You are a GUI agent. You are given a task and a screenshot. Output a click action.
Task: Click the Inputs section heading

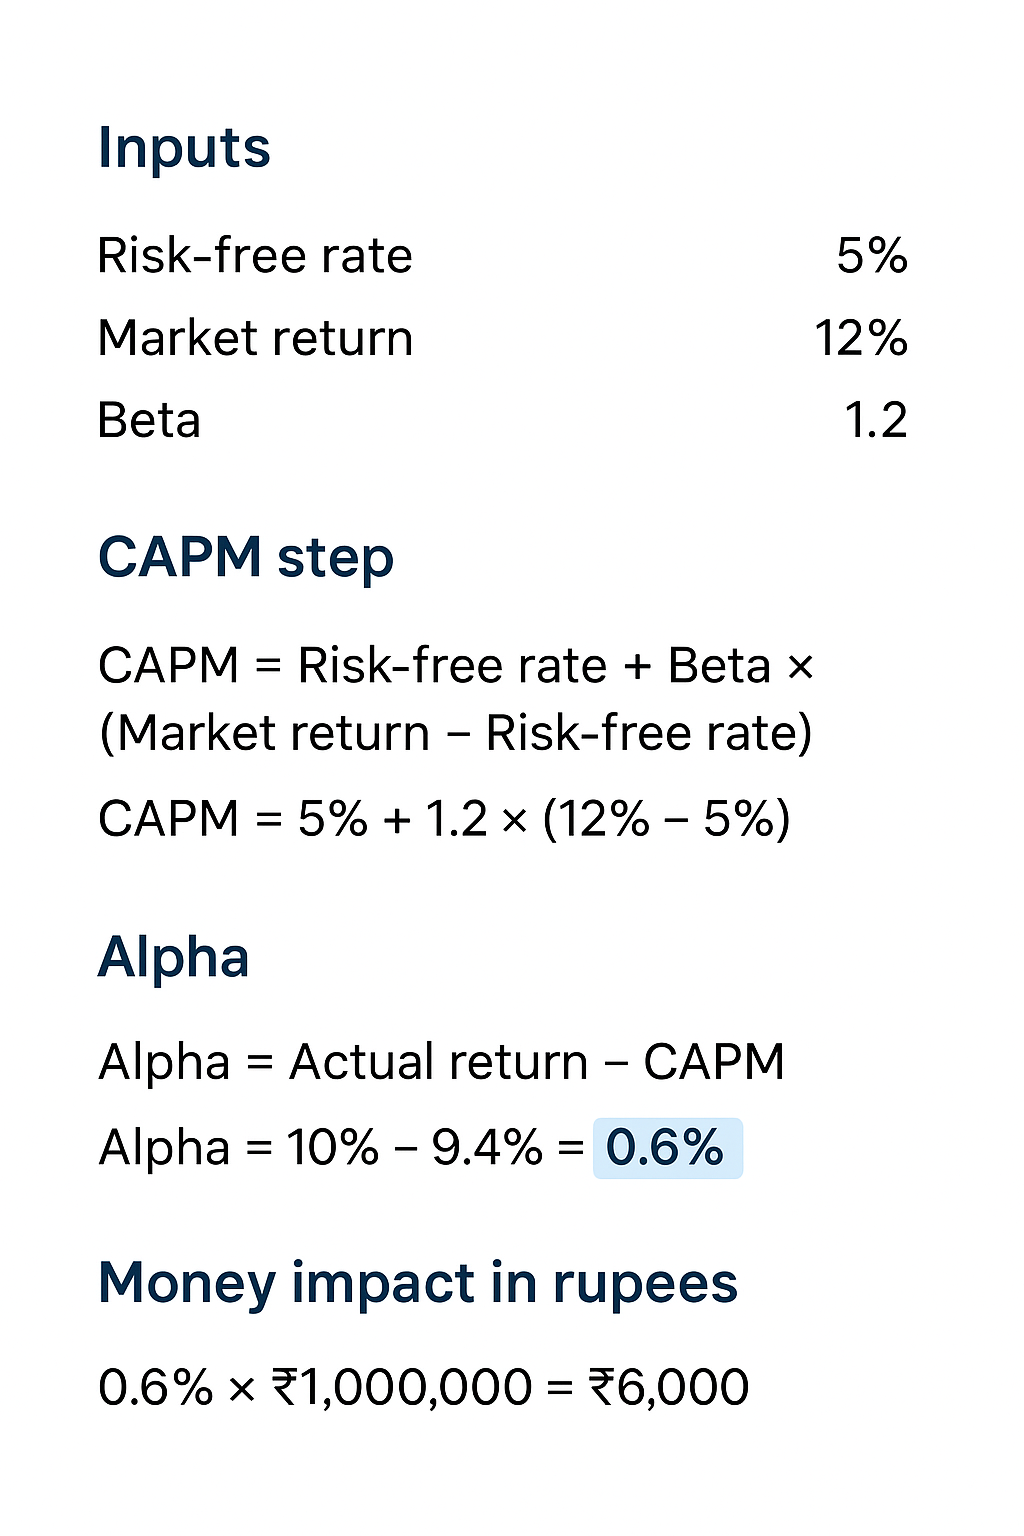(x=184, y=149)
